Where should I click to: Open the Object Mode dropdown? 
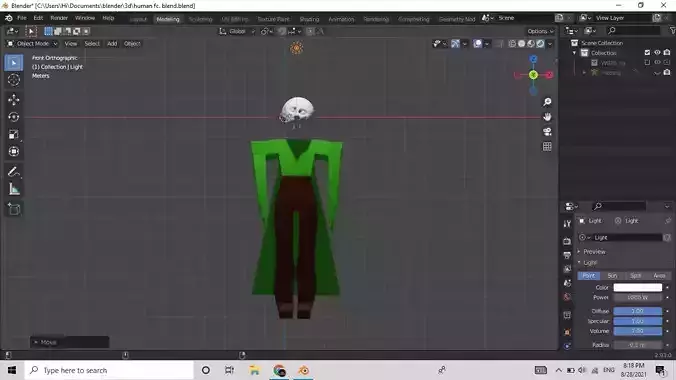32,44
